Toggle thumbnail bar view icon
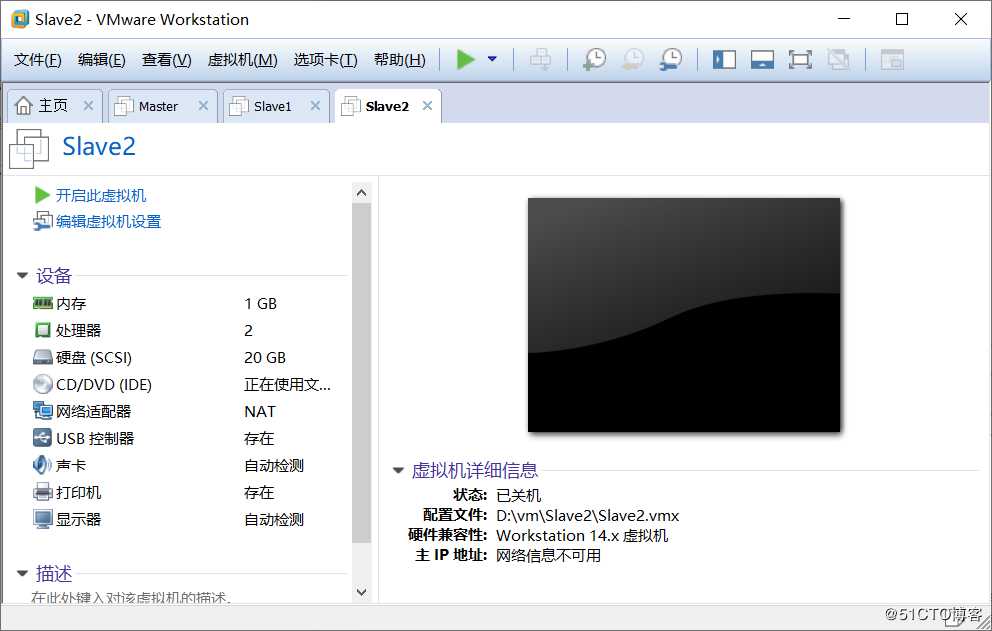992x631 pixels. point(762,59)
